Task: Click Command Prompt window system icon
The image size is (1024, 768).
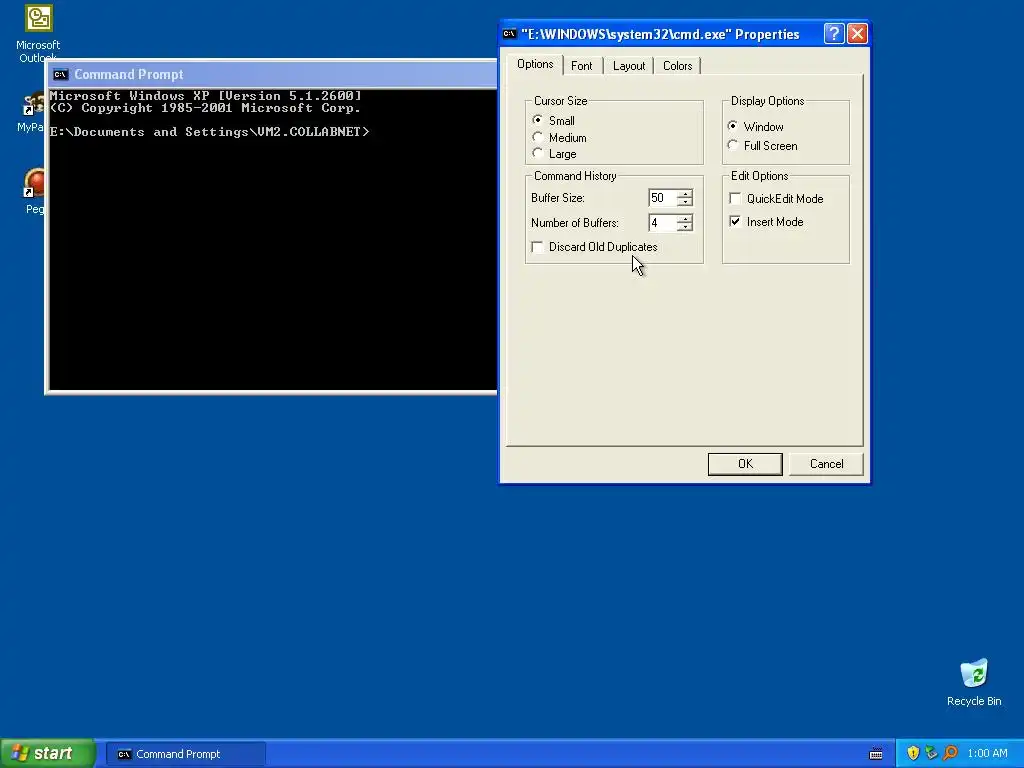Action: (x=61, y=74)
